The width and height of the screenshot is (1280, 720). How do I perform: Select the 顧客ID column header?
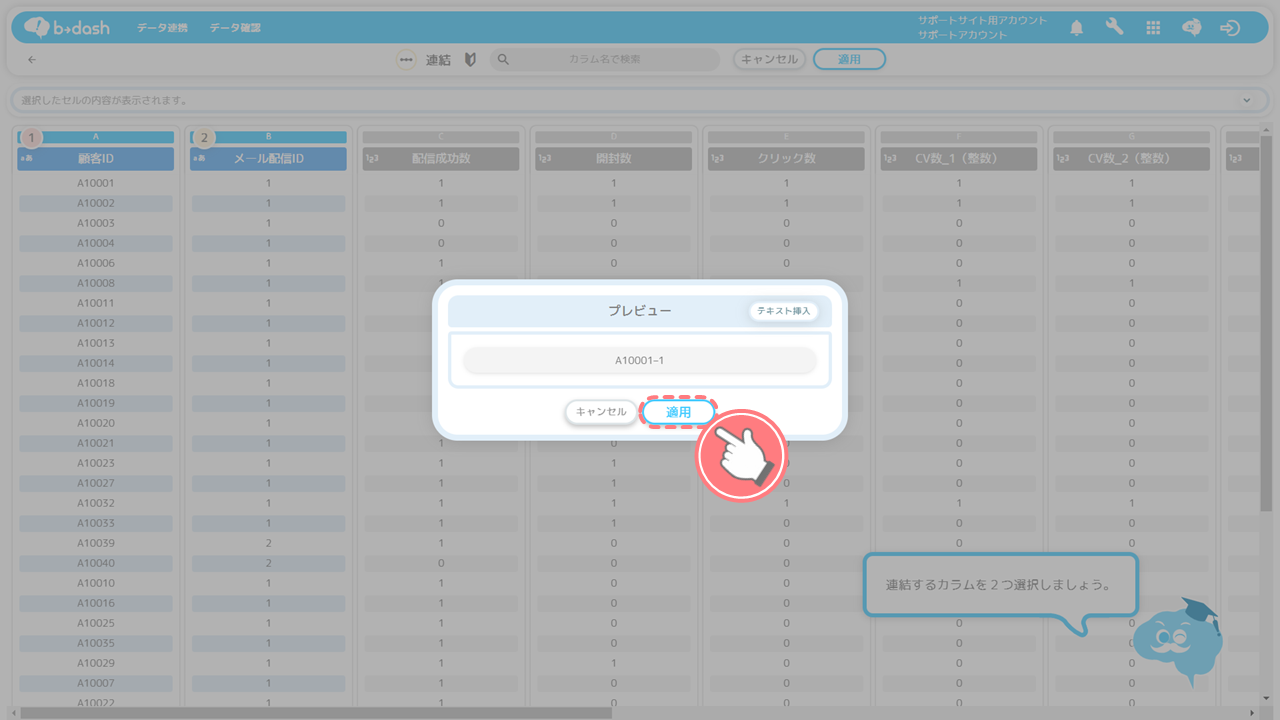click(x=96, y=158)
